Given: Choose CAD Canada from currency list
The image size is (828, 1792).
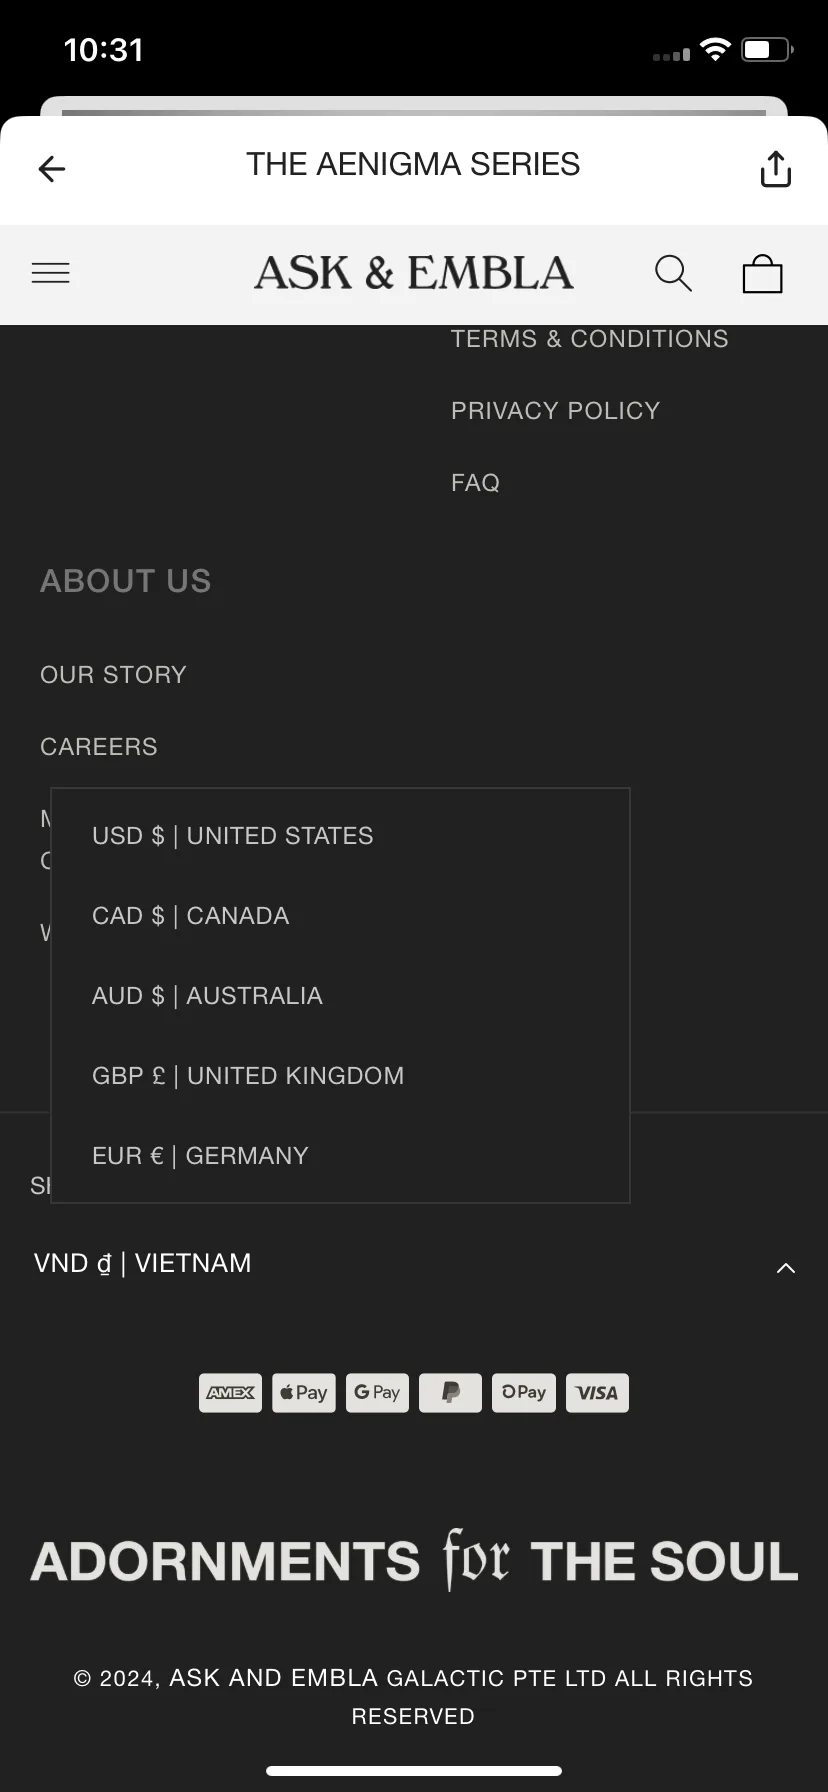Looking at the screenshot, I should coord(190,916).
